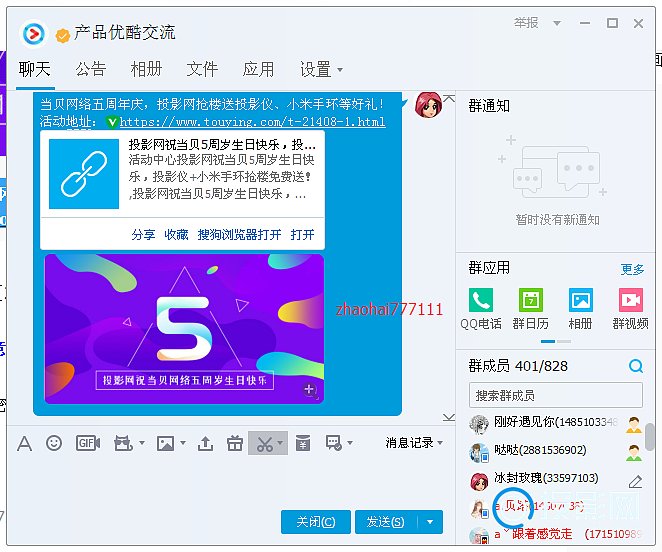Viewport: 662px width, 552px height.
Task: Click the link card title 投影网祝当贝5周岁生日快乐
Action: coord(222,145)
